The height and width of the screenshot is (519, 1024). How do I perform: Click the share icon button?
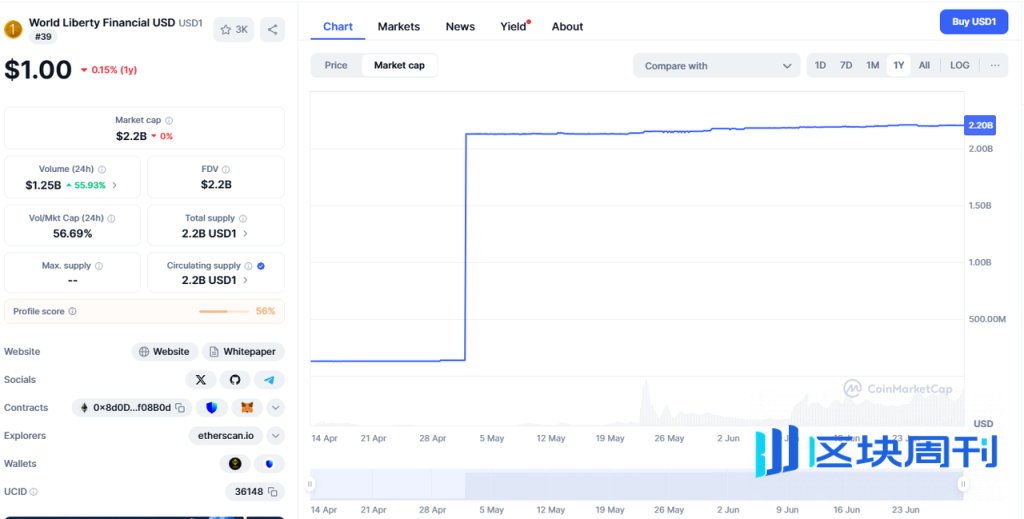pyautogui.click(x=272, y=29)
